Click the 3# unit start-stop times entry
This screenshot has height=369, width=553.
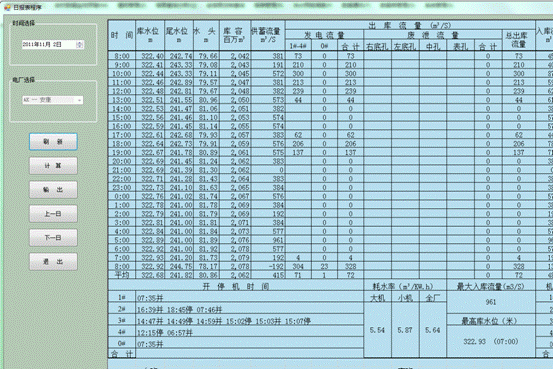[224, 321]
